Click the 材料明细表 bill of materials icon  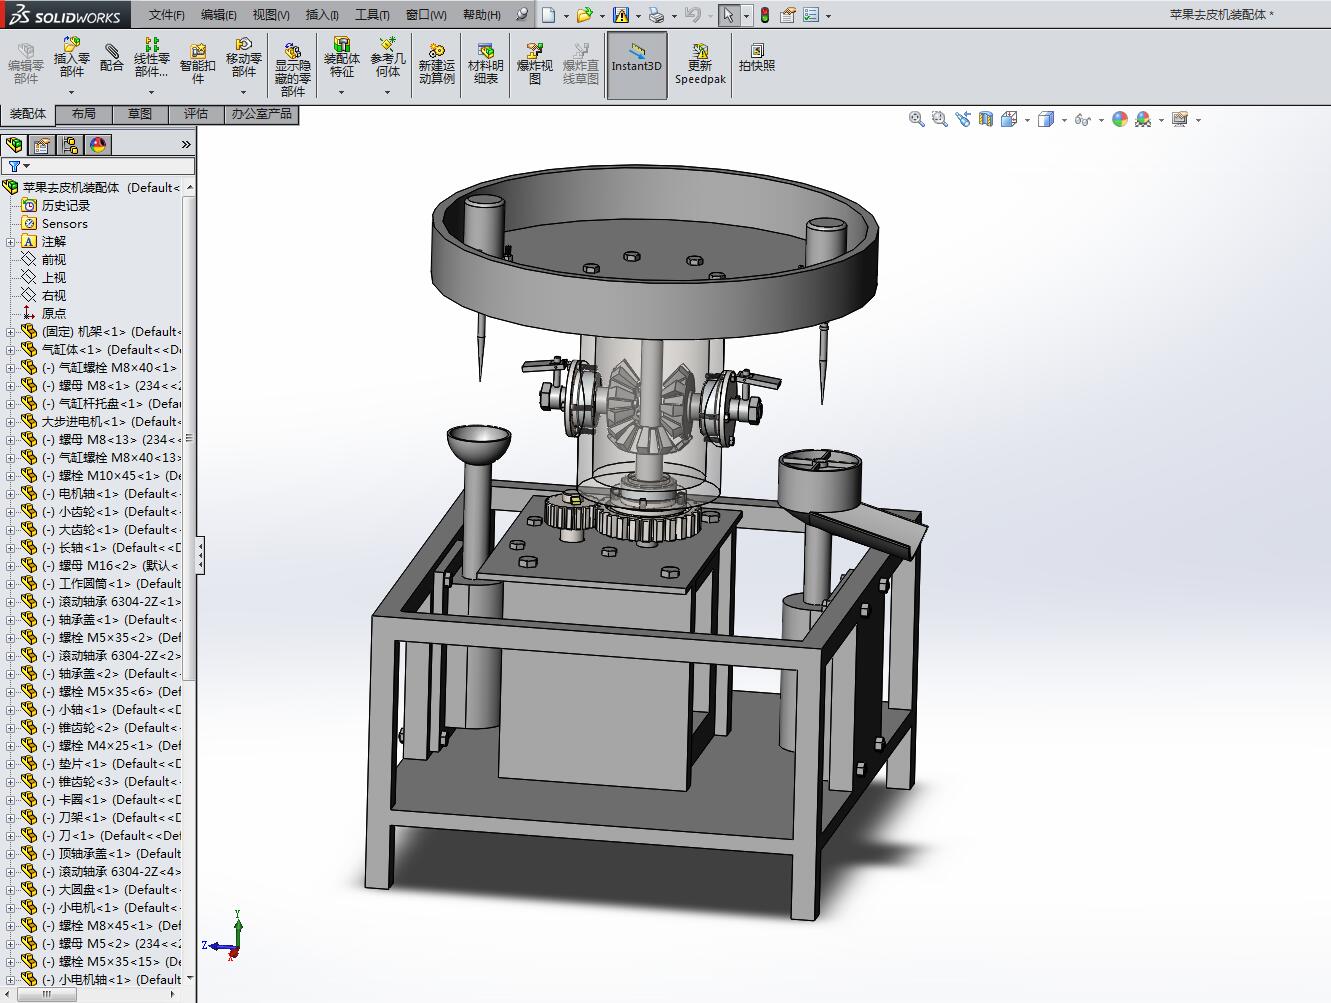point(486,63)
